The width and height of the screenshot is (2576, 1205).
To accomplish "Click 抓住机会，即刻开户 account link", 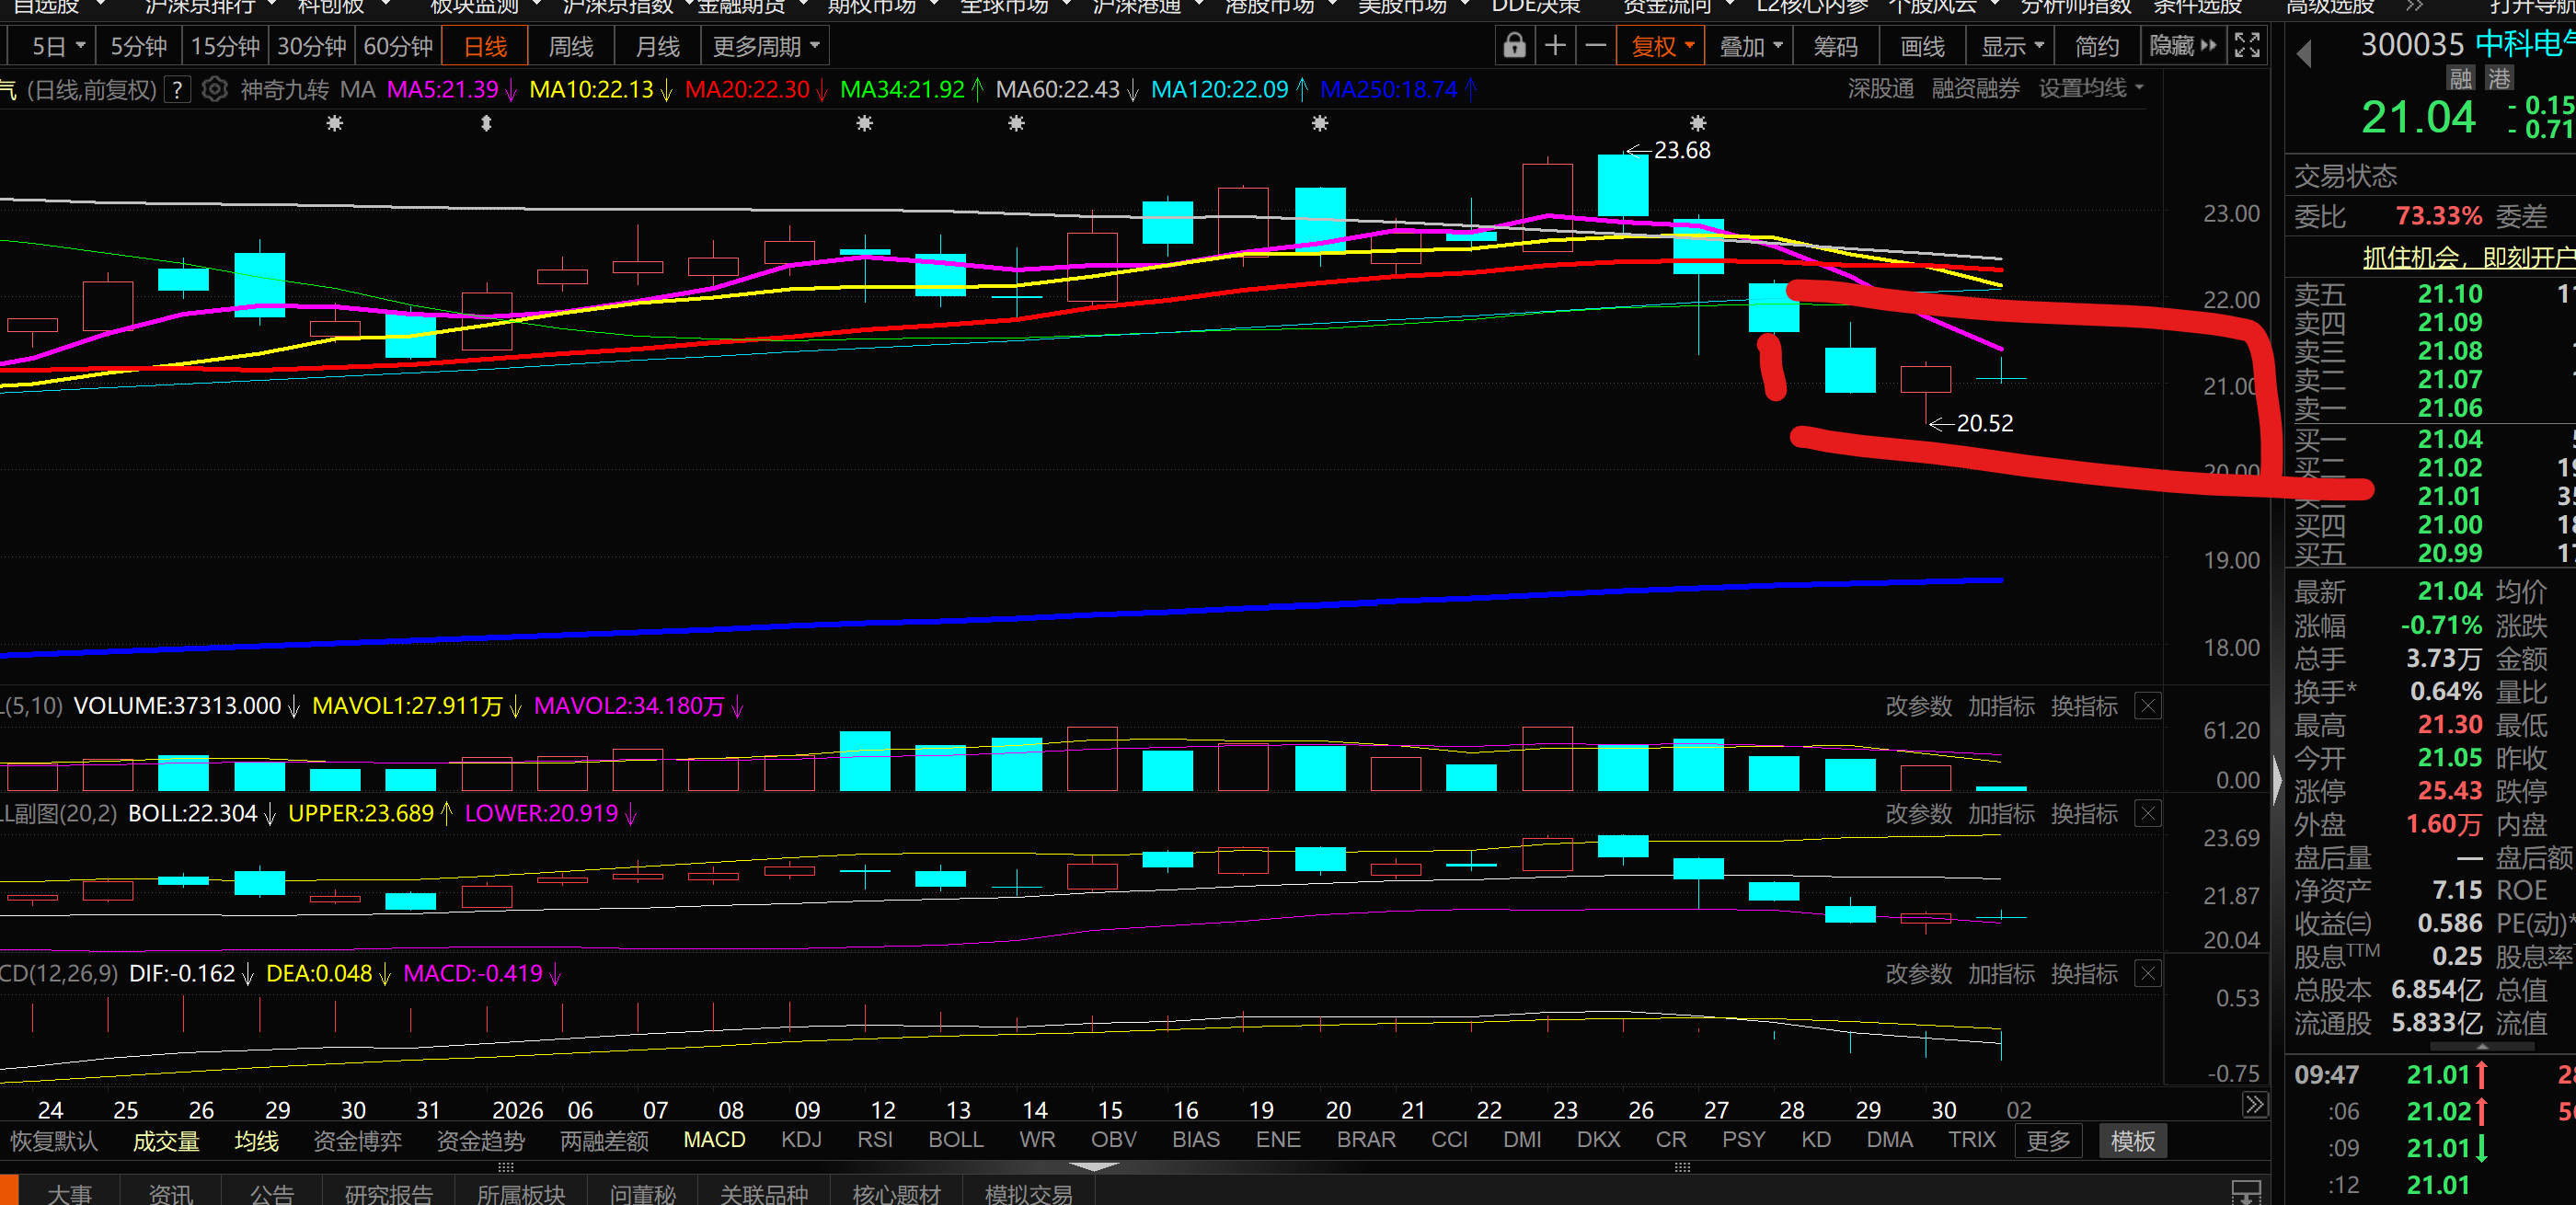I will (2466, 257).
